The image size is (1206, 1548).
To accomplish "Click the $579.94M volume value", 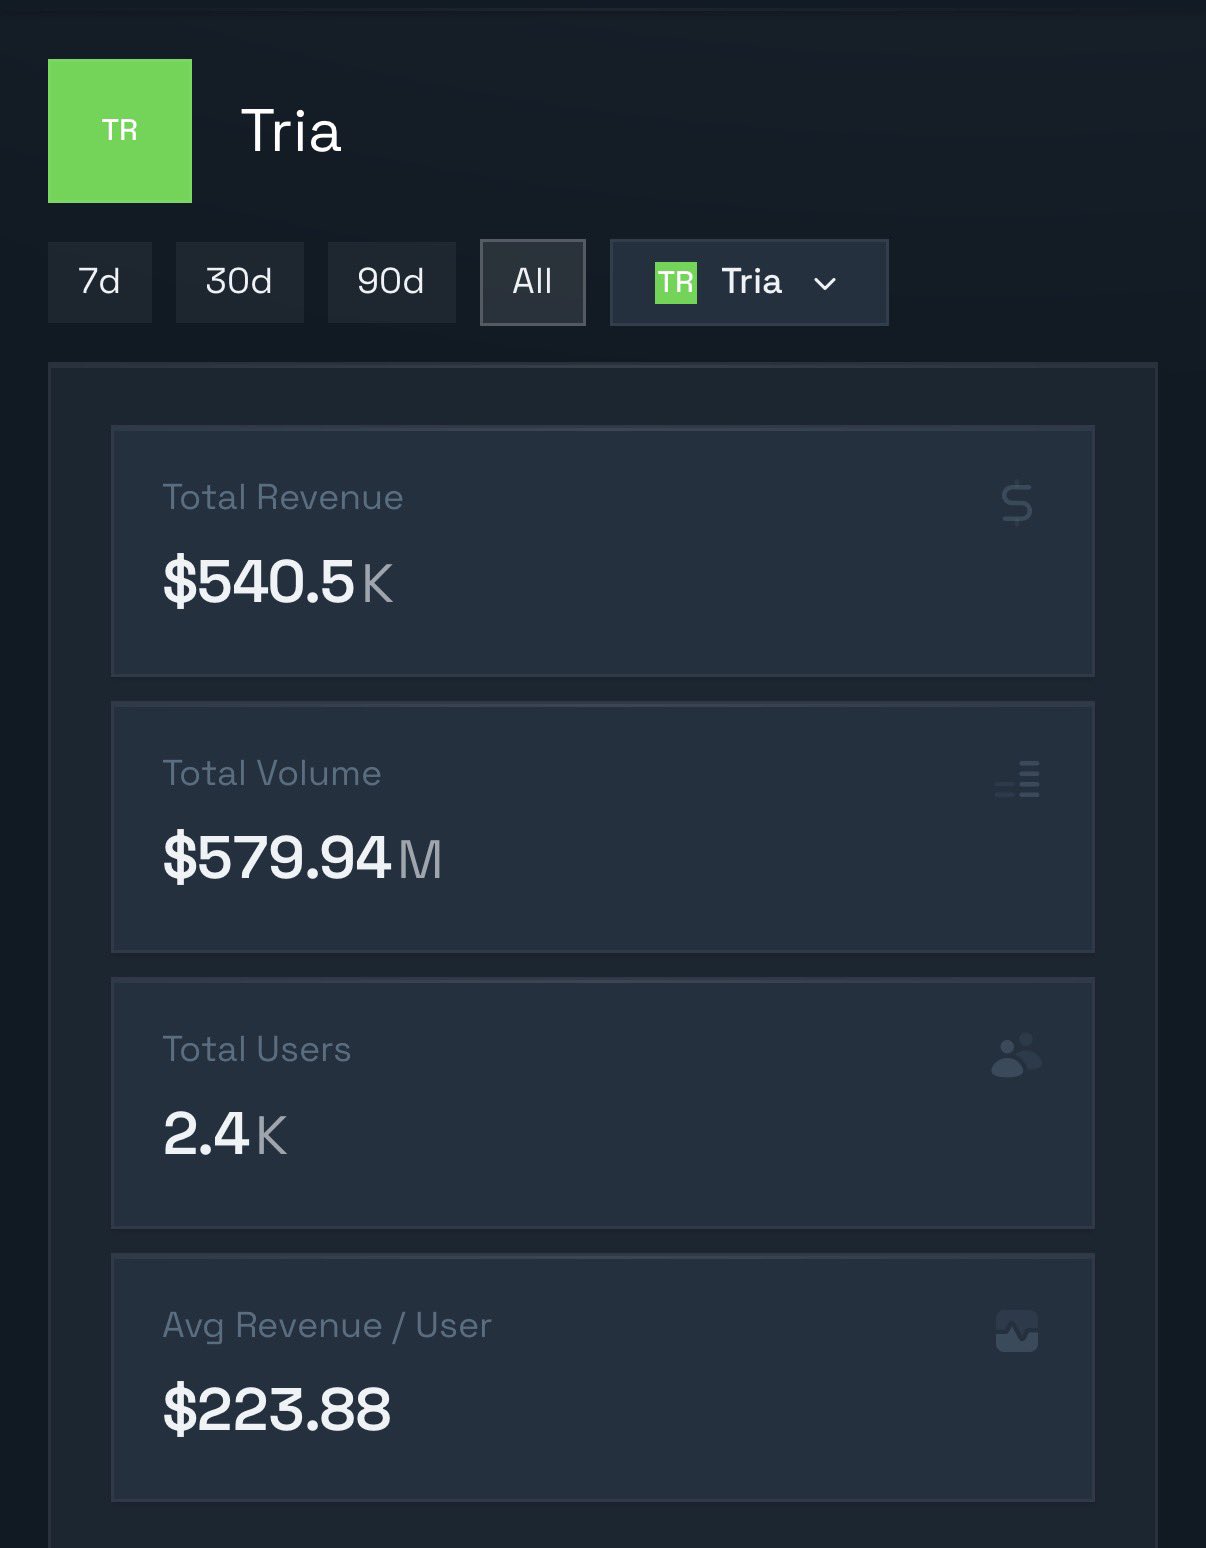I will tap(302, 858).
